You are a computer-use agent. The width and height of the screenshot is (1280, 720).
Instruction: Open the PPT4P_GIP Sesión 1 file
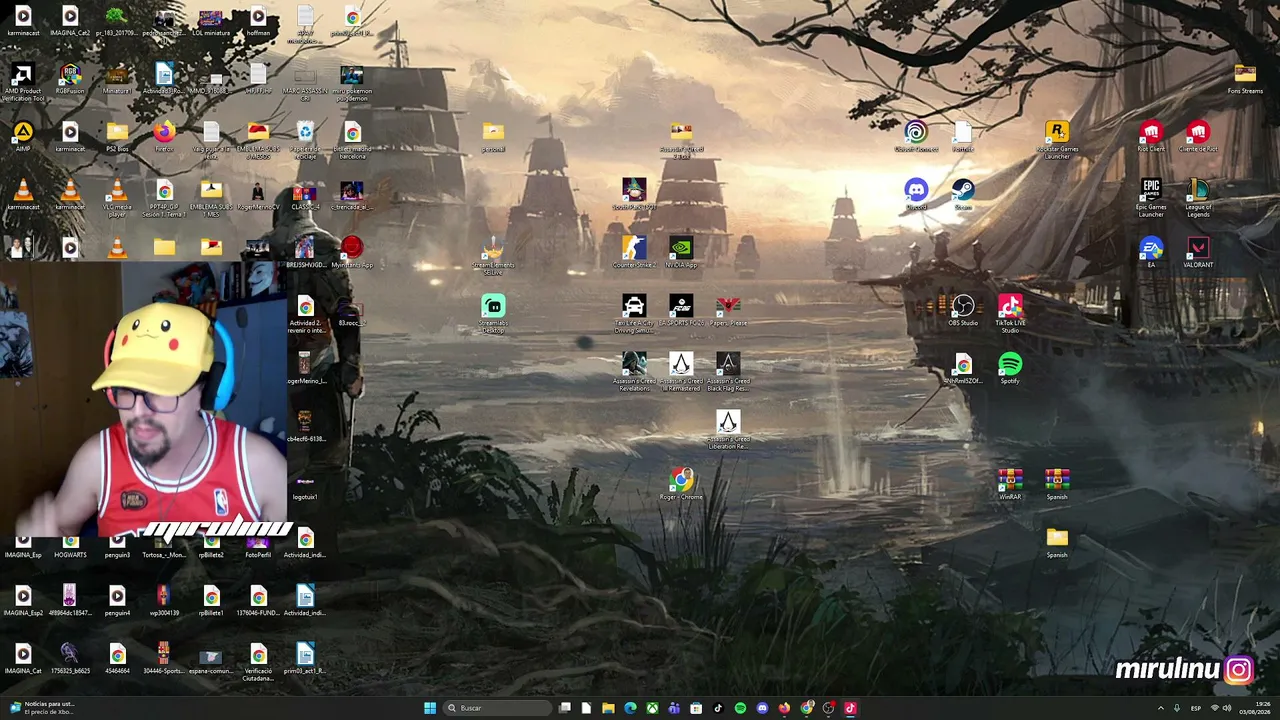point(164,199)
